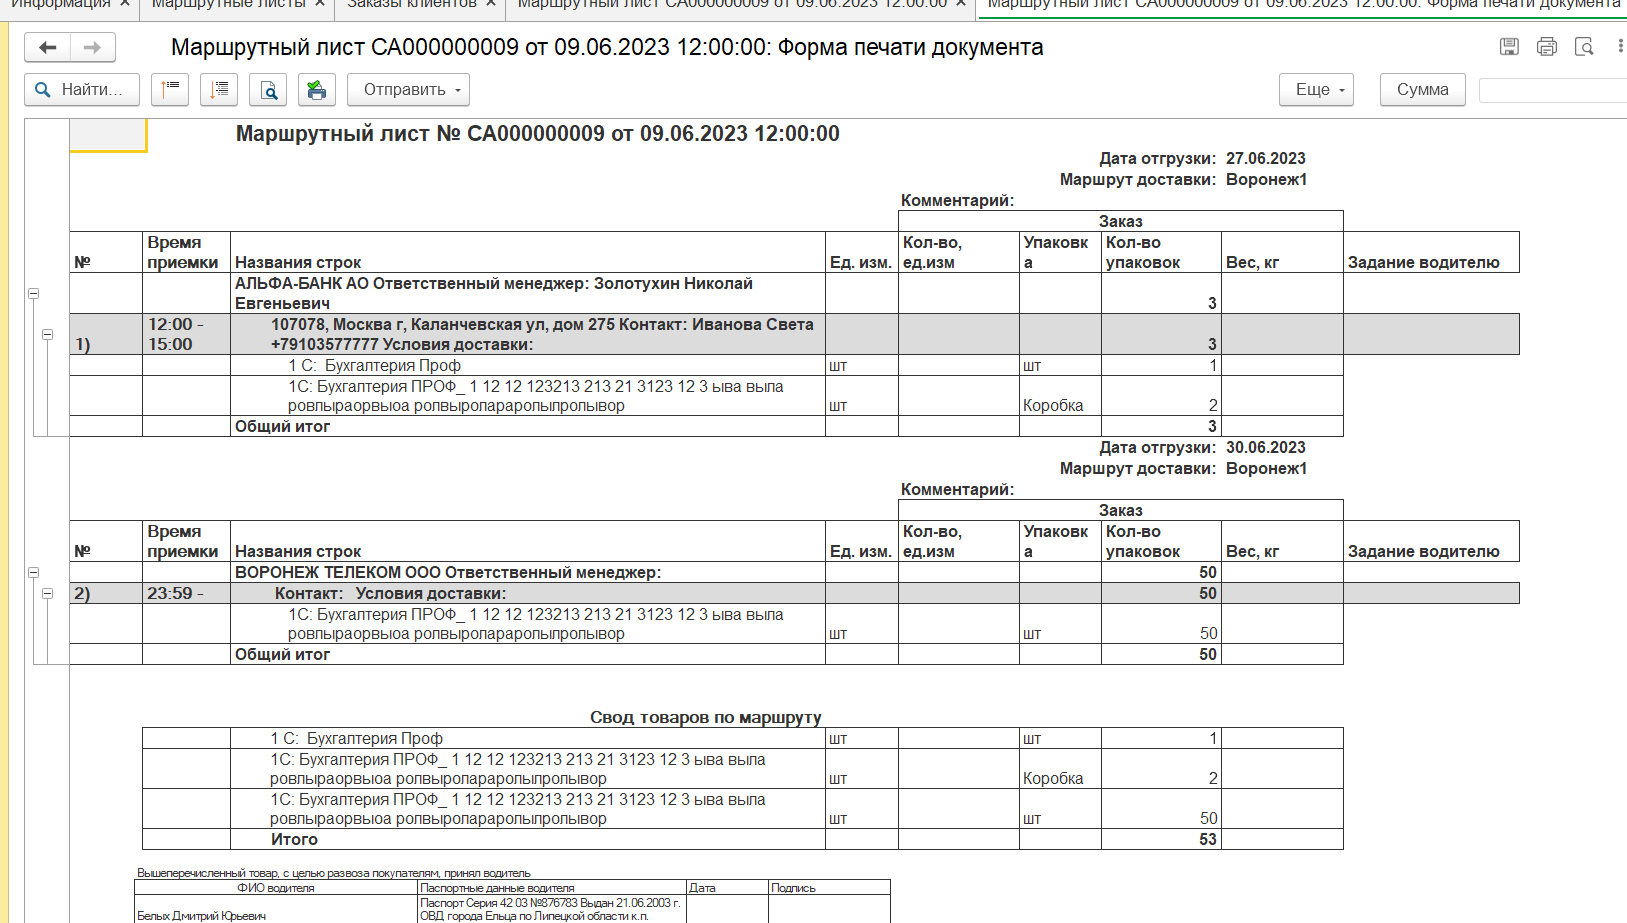Open print preview from the document toolbar
The width and height of the screenshot is (1627, 923).
[268, 89]
